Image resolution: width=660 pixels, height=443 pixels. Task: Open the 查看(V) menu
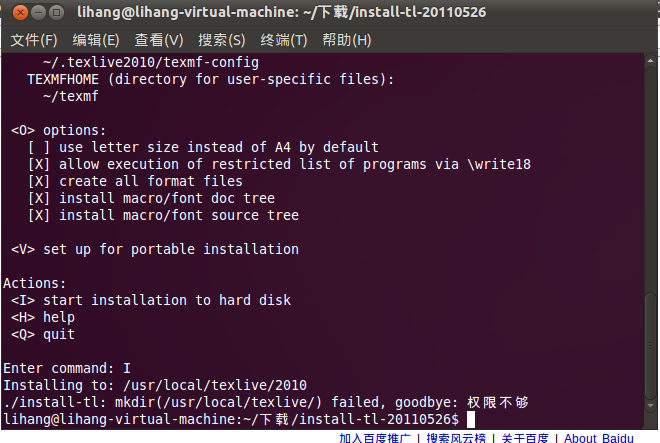click(159, 40)
